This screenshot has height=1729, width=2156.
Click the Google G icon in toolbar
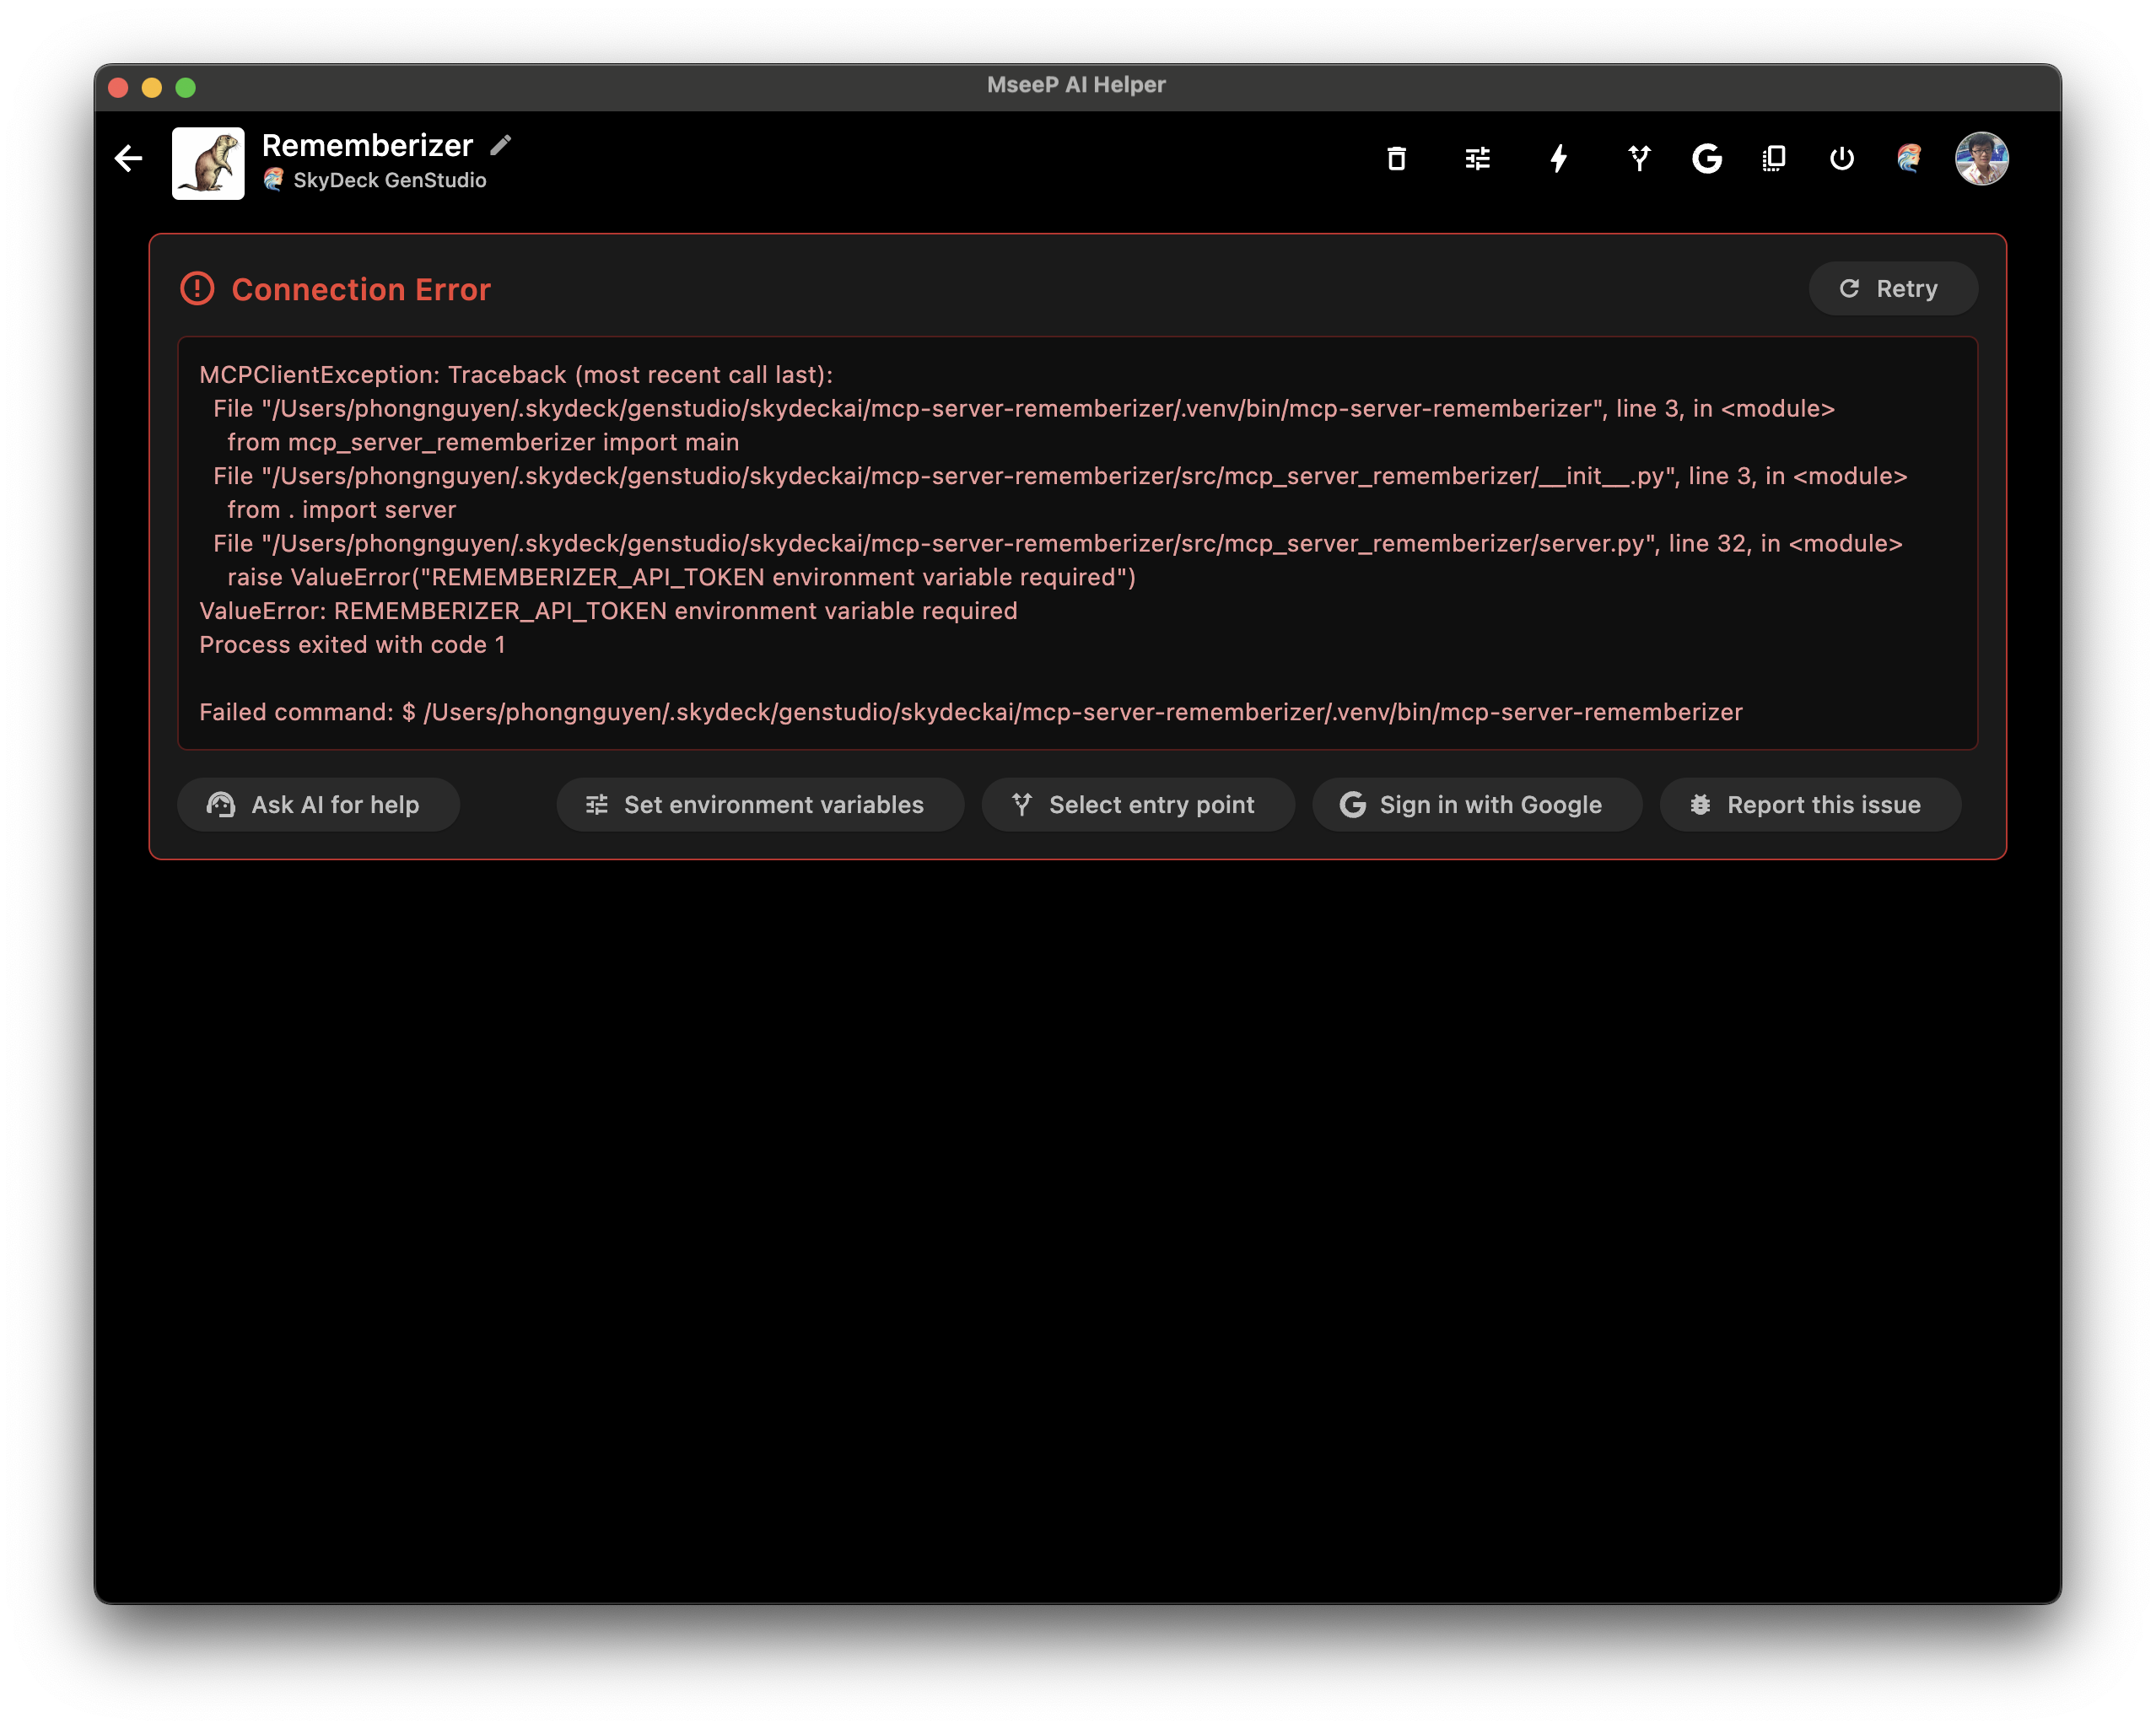point(1707,158)
